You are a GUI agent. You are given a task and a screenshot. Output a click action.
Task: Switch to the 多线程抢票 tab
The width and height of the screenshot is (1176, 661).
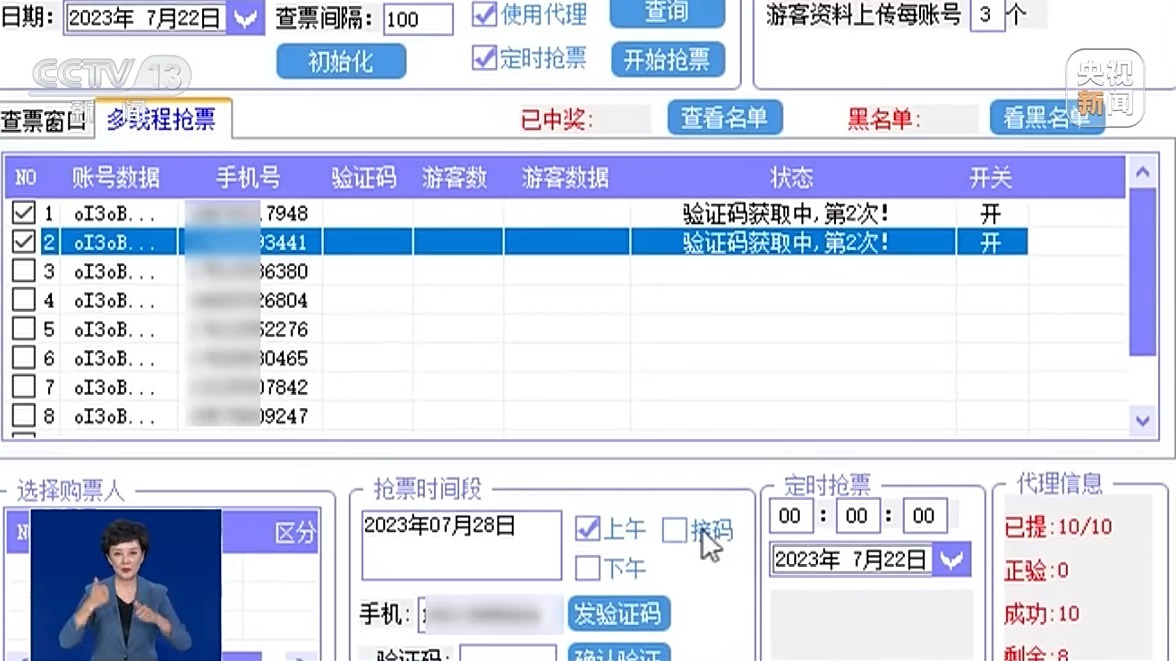coord(161,120)
